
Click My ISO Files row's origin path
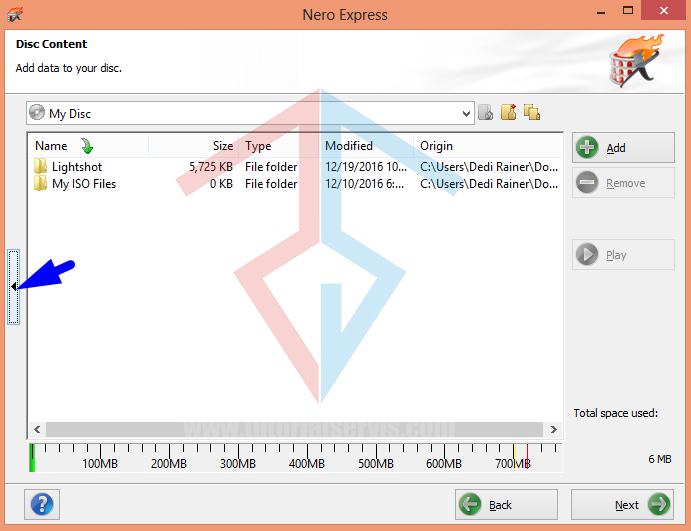pos(489,184)
